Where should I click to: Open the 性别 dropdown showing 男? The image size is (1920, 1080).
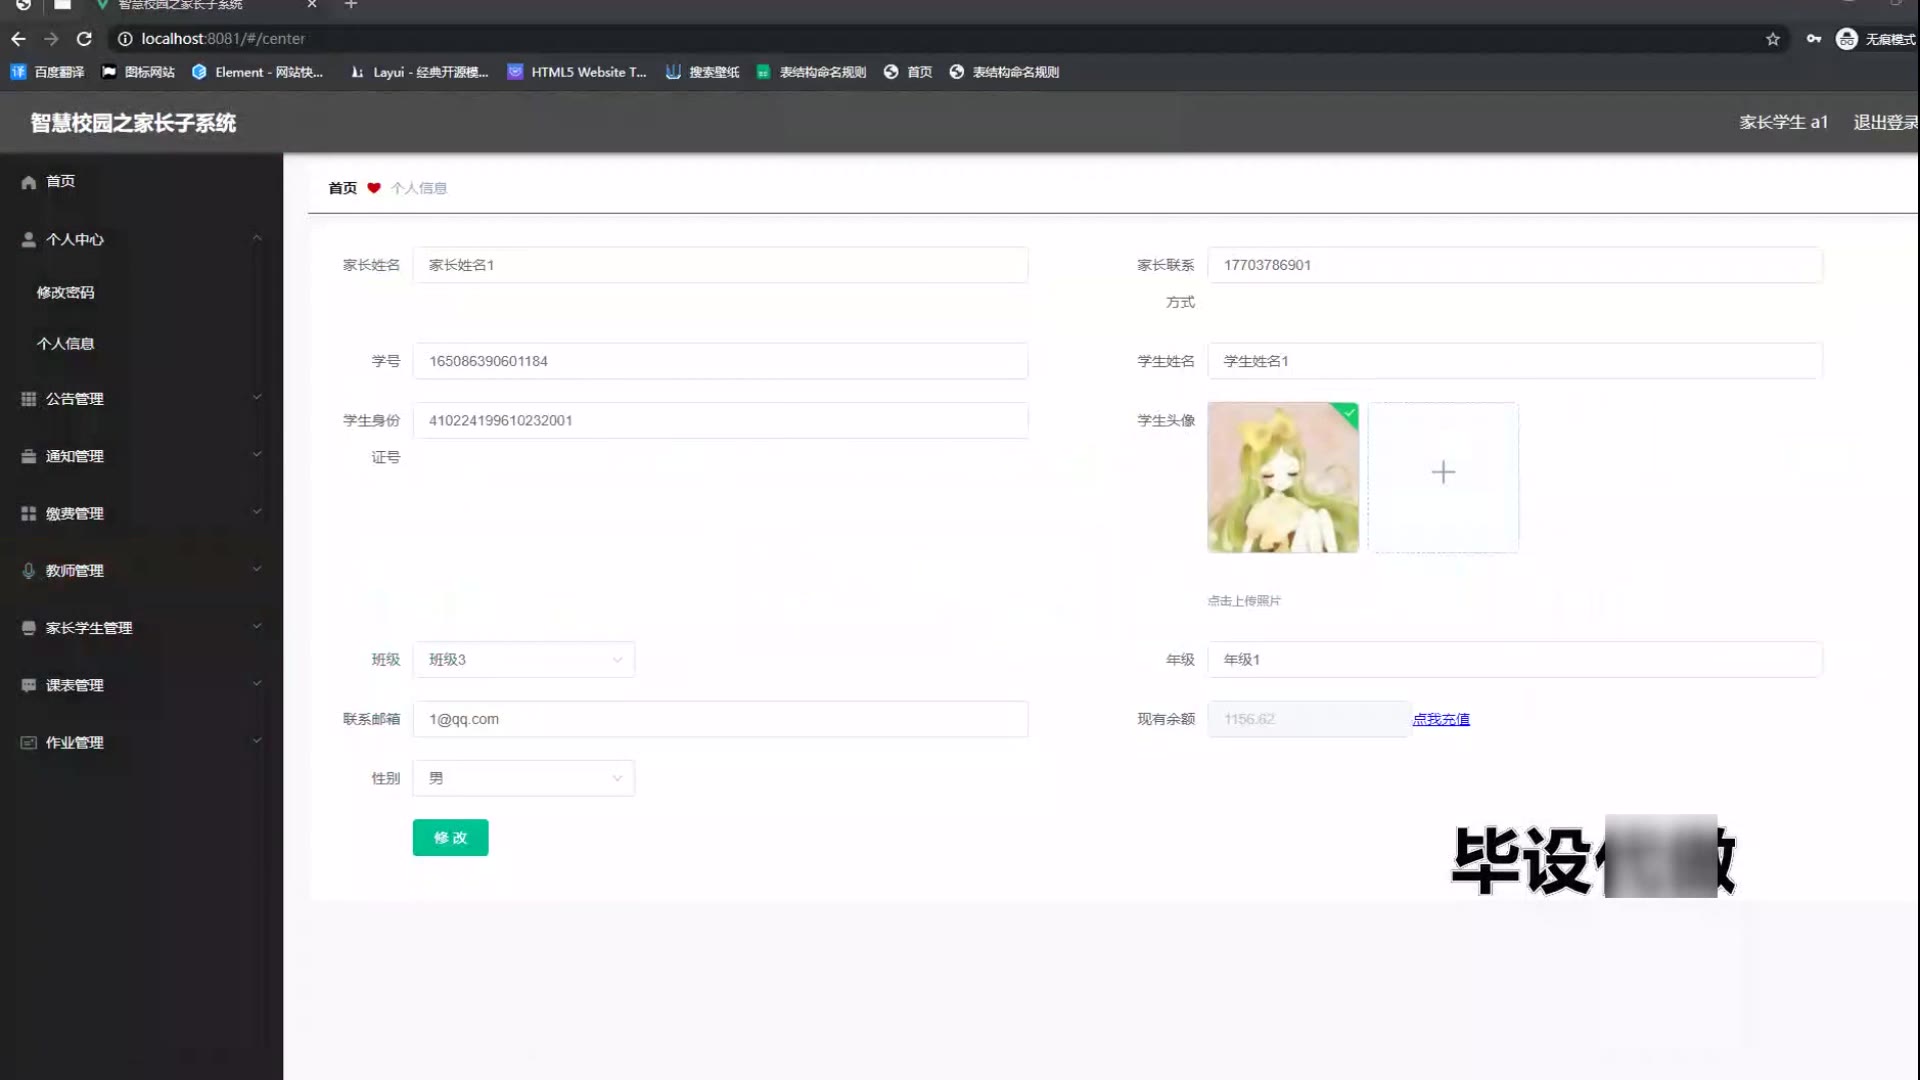[x=523, y=779]
